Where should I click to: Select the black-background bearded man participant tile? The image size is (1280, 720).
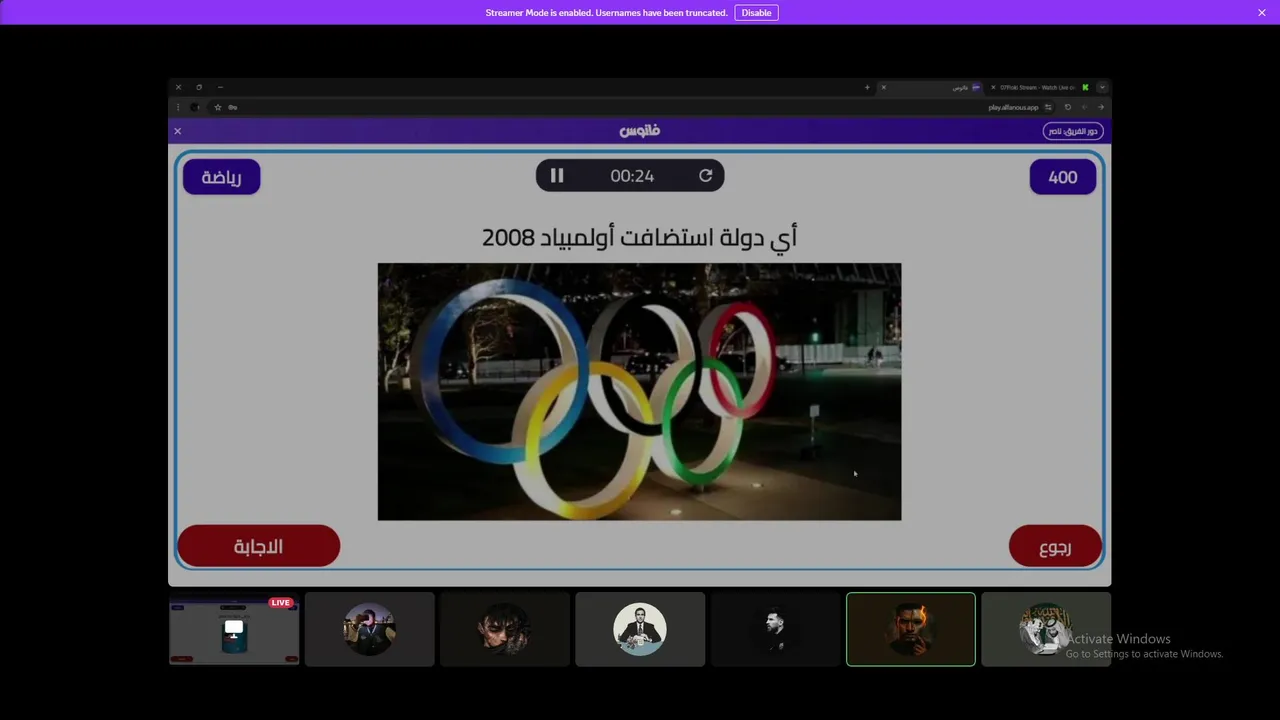point(776,629)
